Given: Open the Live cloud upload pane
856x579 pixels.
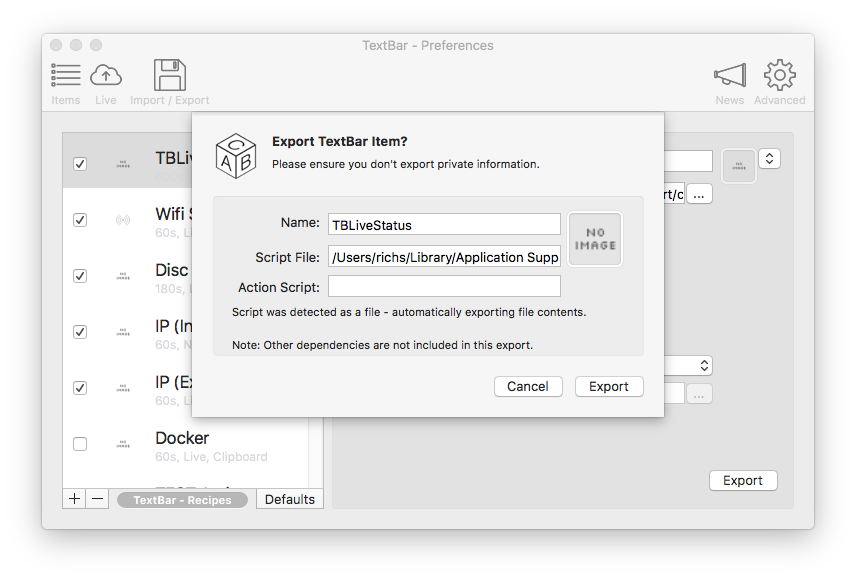Looking at the screenshot, I should click(105, 83).
